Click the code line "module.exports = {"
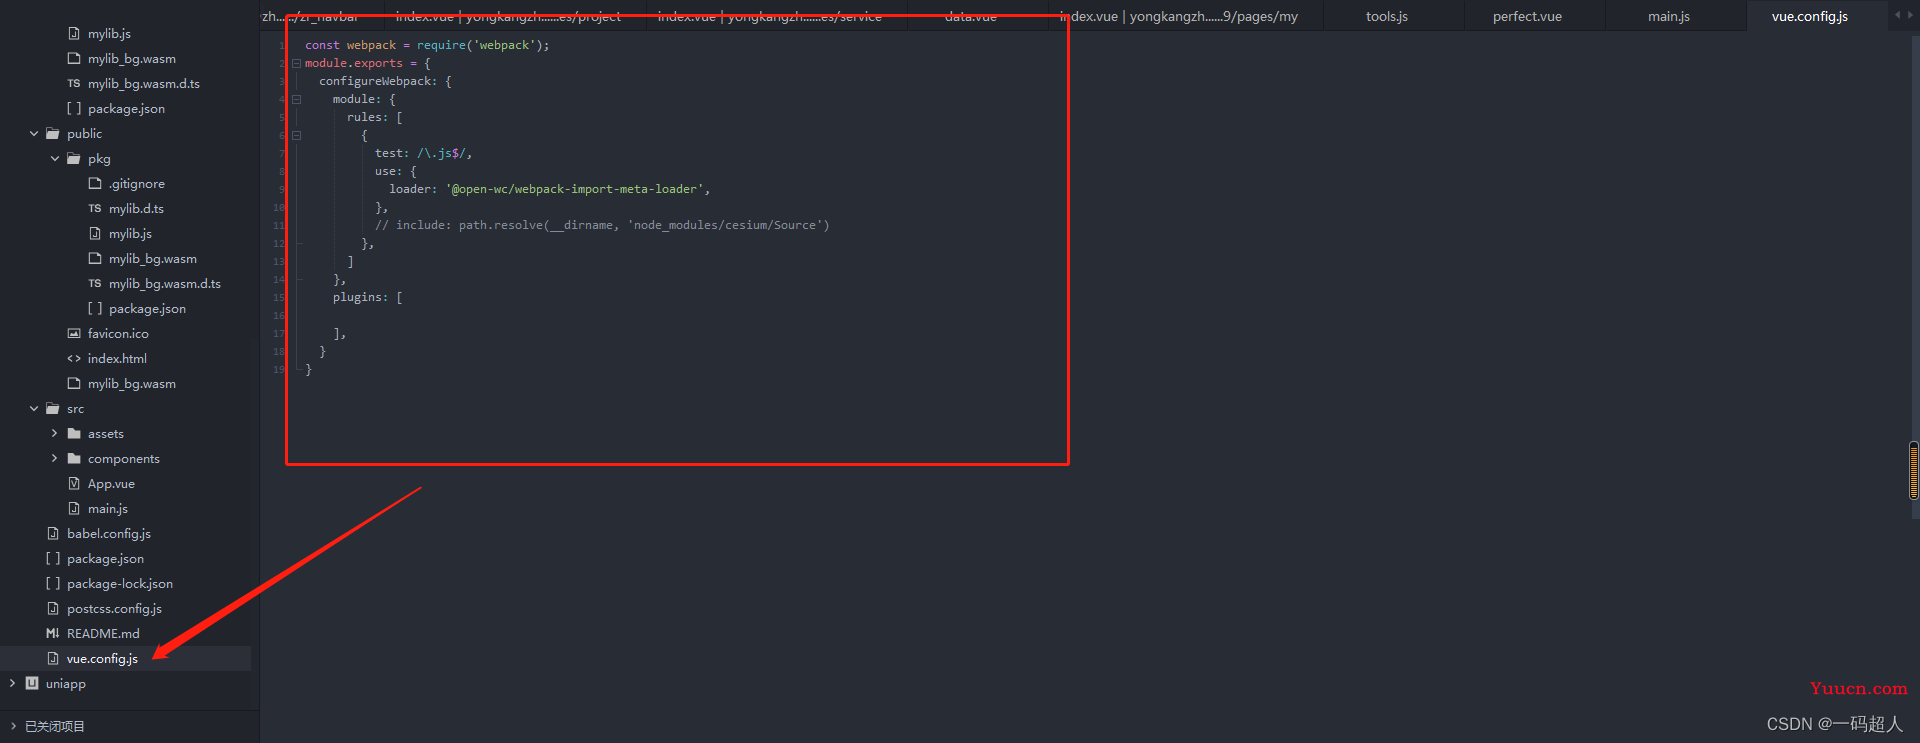Screen dimensions: 1920x743 [368, 64]
